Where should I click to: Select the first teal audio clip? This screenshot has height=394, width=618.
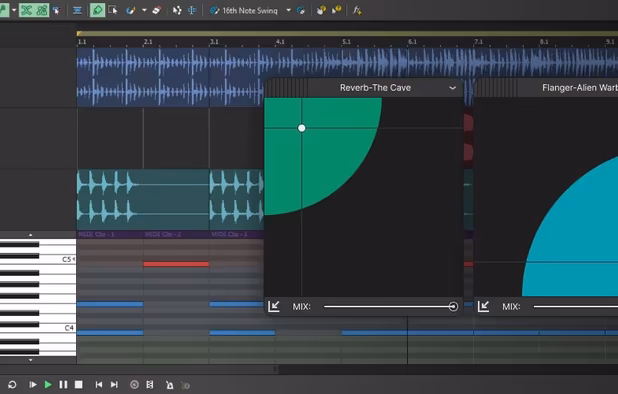coord(143,199)
